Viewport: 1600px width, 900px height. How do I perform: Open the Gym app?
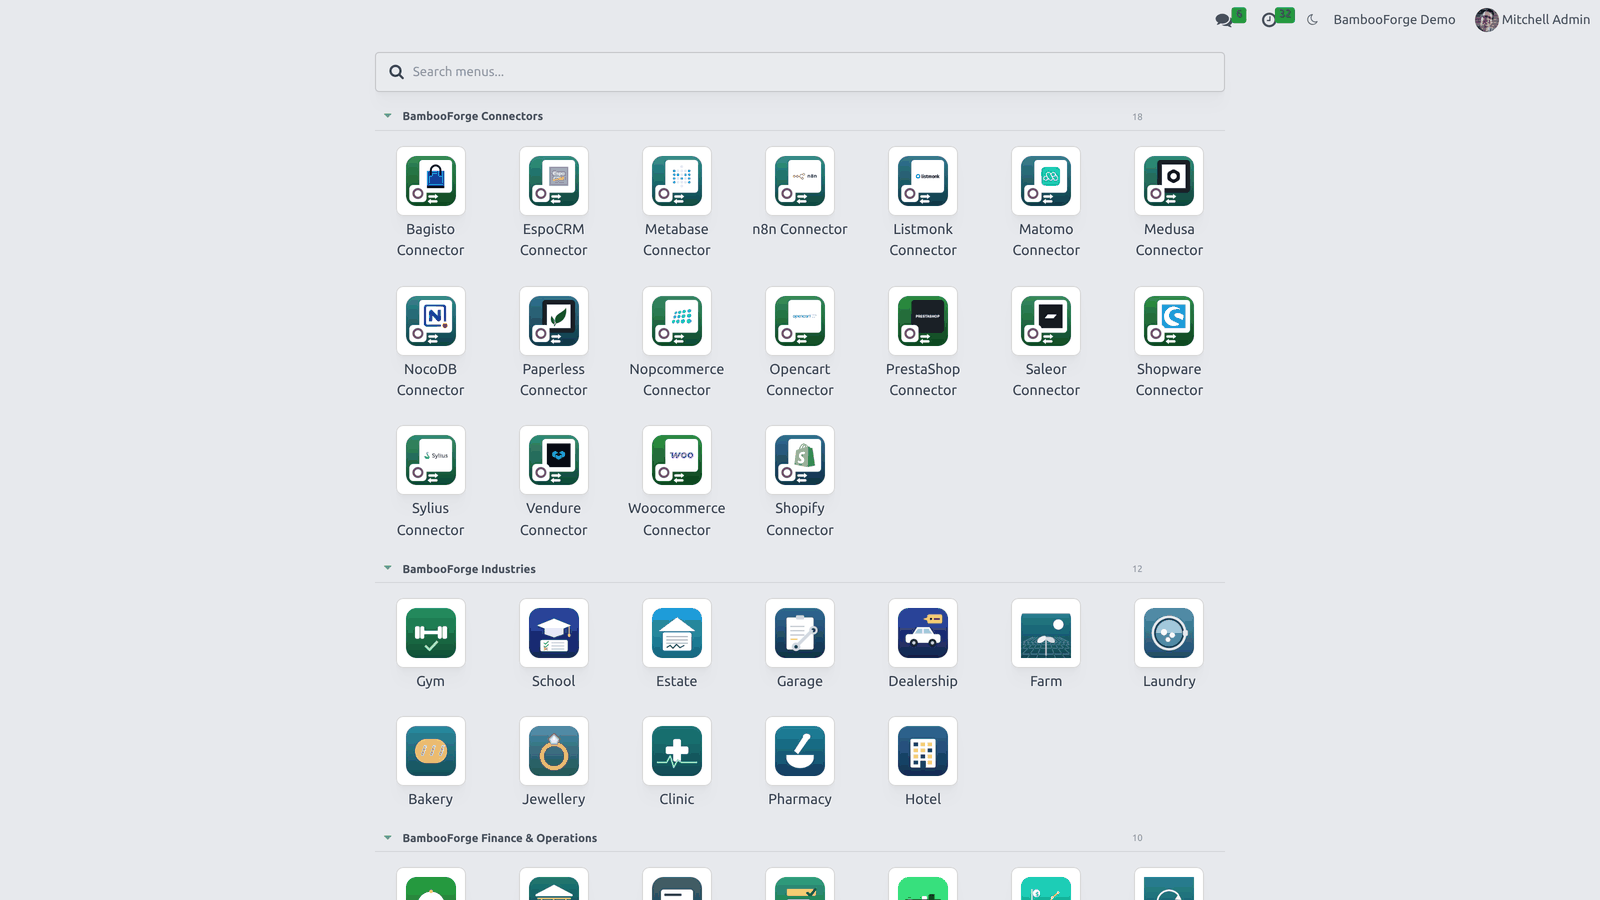pyautogui.click(x=431, y=633)
